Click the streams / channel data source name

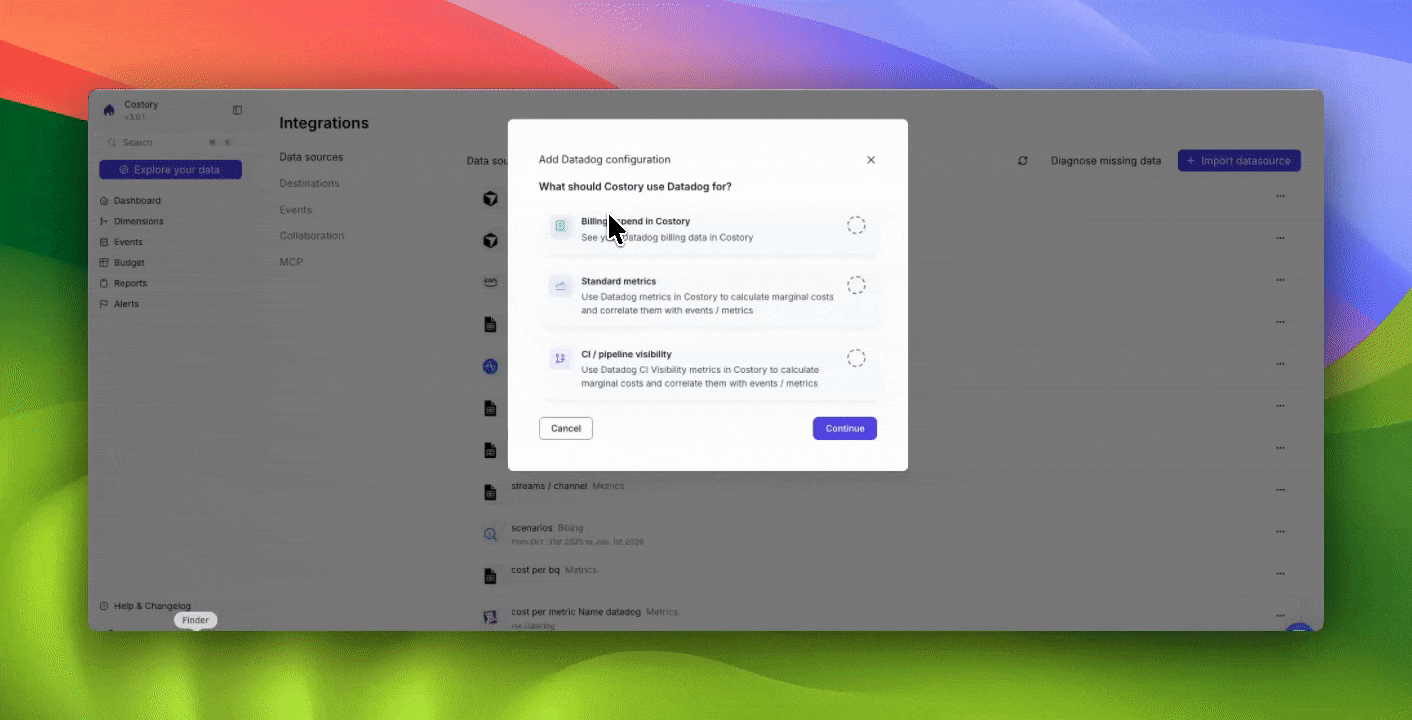click(549, 486)
